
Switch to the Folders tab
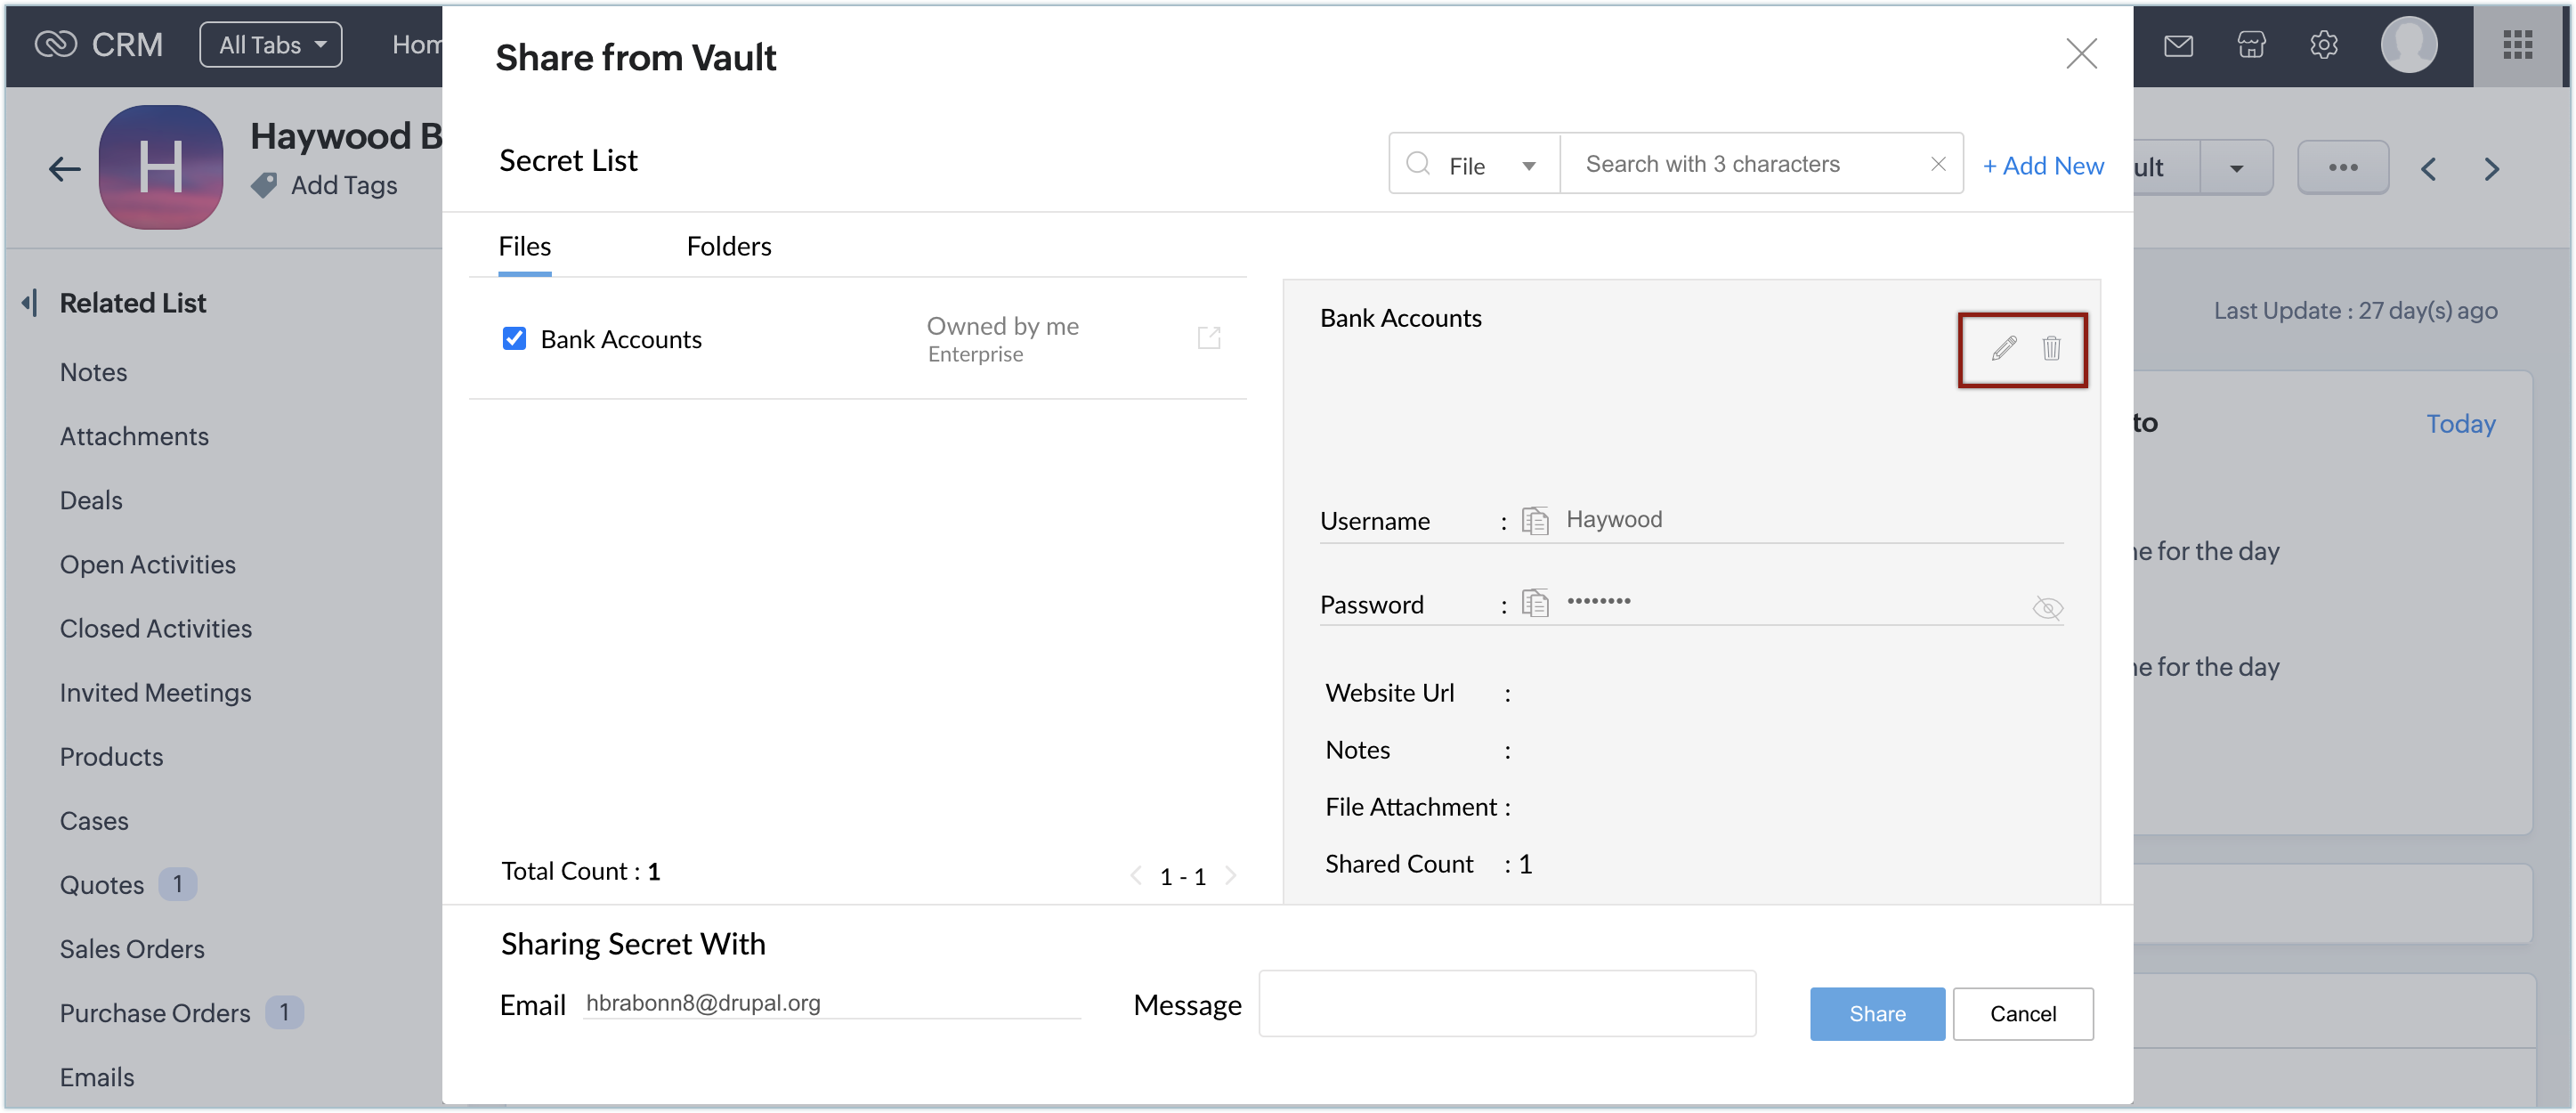tap(728, 246)
